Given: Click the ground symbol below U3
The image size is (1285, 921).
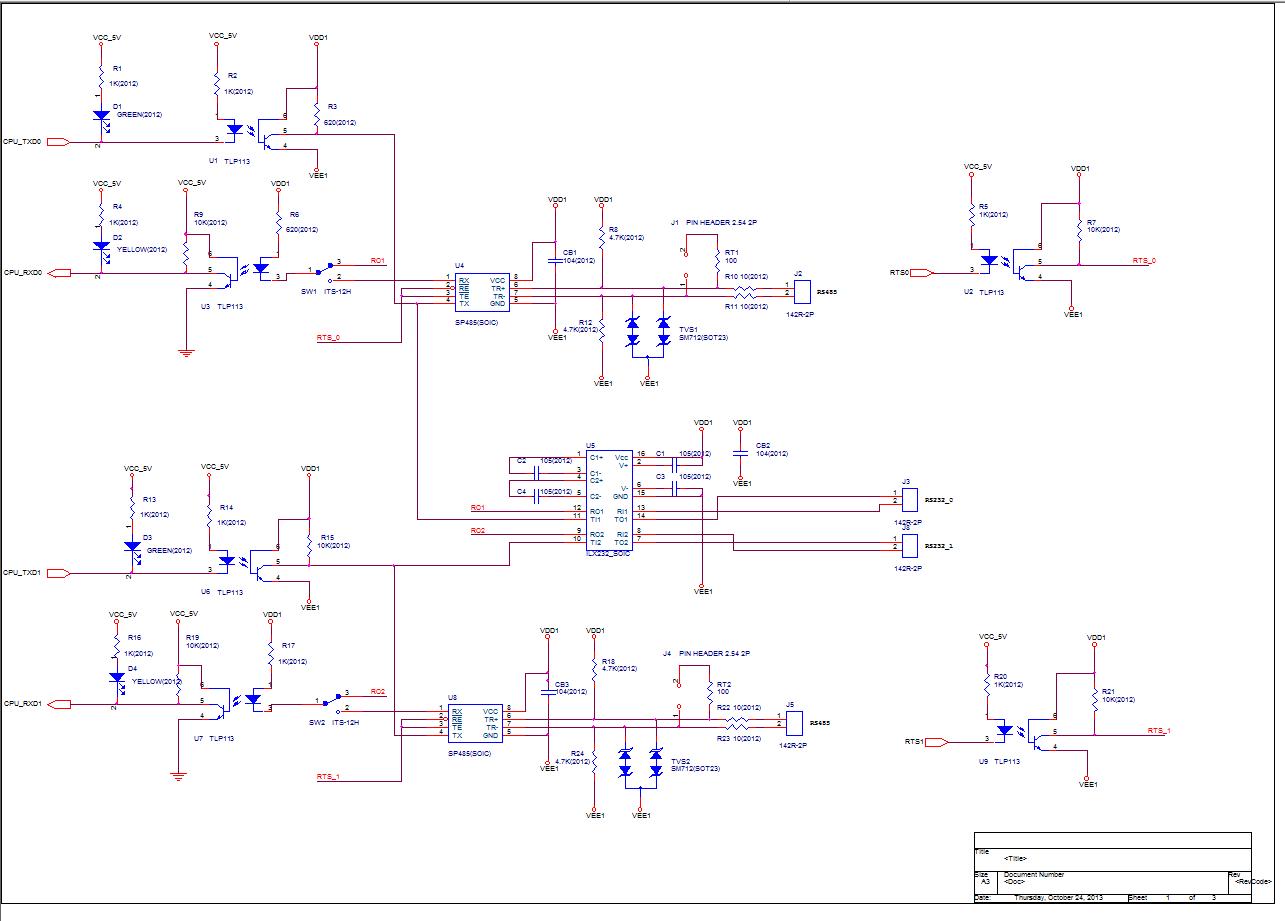Looking at the screenshot, I should coord(185,351).
